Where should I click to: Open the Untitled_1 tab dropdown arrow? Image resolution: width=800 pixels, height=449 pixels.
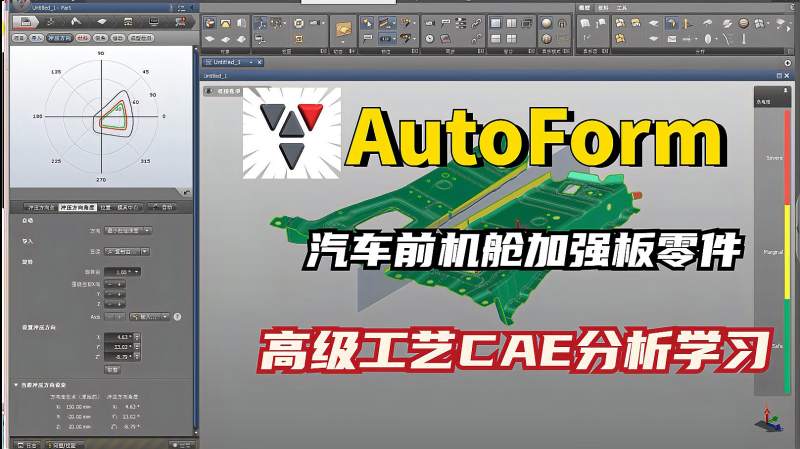[x=251, y=62]
